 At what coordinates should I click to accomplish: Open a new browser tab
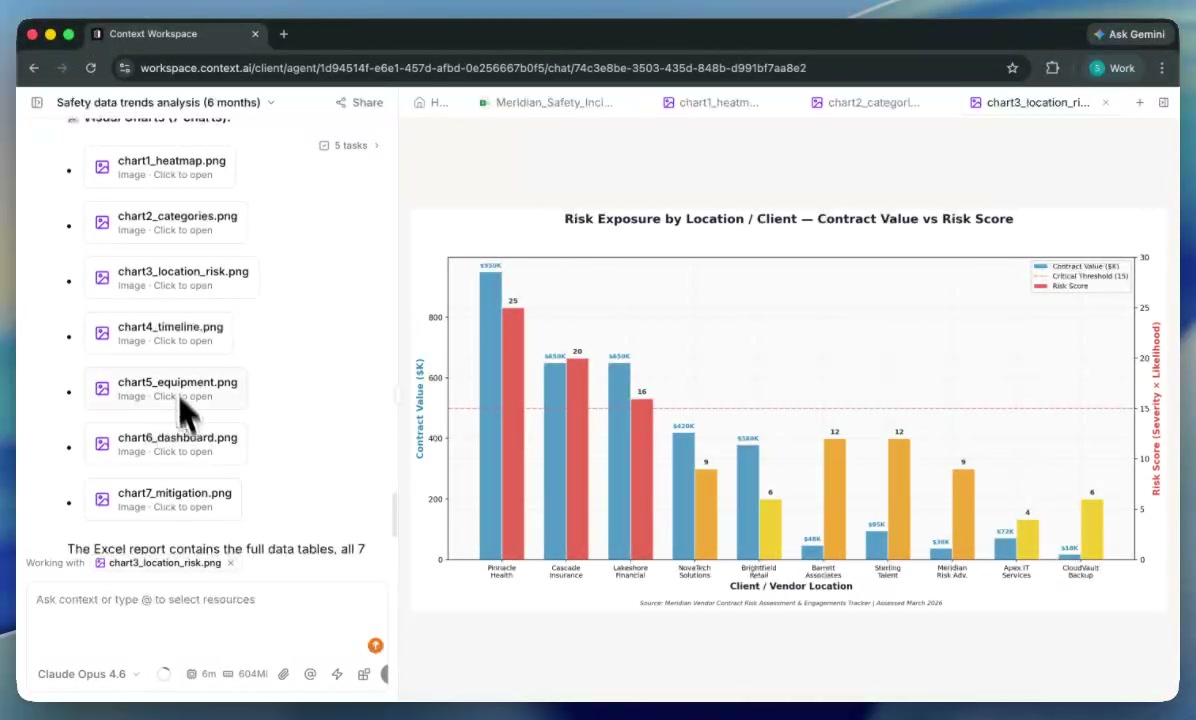[x=284, y=34]
